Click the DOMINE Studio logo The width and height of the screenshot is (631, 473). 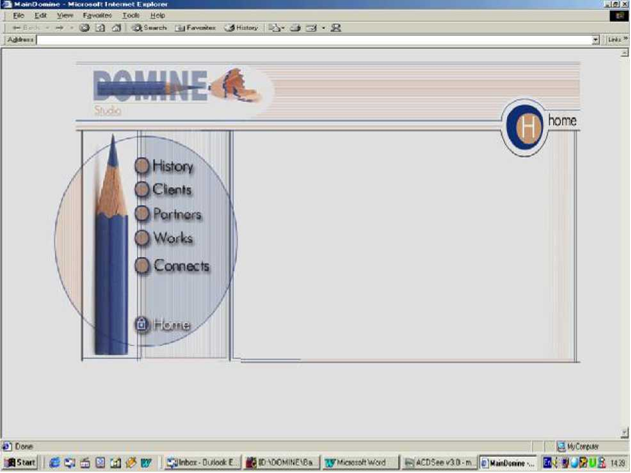click(177, 91)
